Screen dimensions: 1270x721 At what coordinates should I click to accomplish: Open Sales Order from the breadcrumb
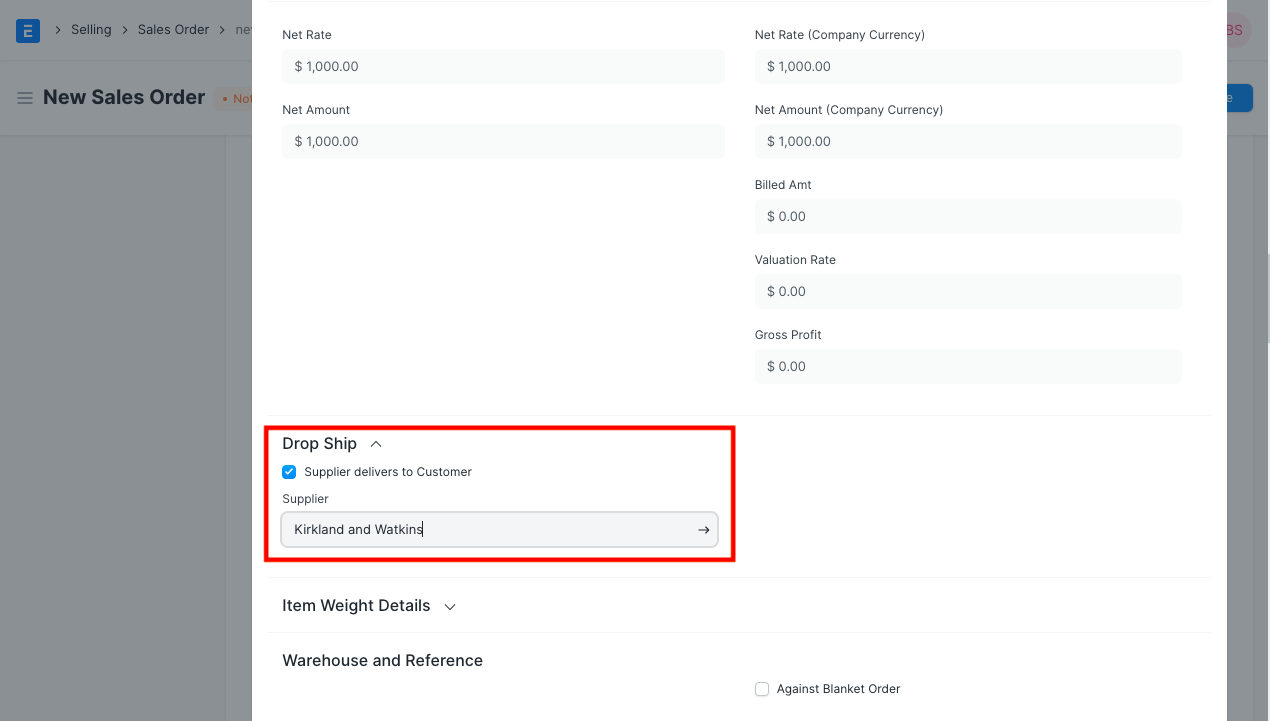(173, 29)
